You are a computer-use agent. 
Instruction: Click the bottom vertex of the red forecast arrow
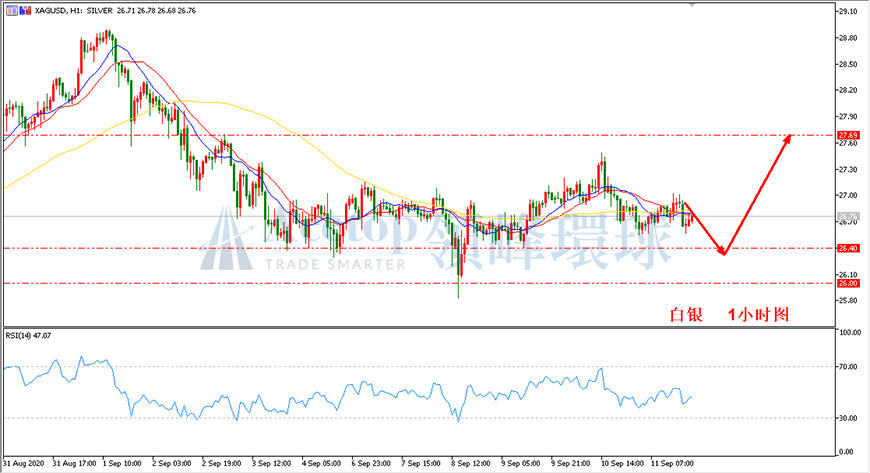tap(723, 254)
